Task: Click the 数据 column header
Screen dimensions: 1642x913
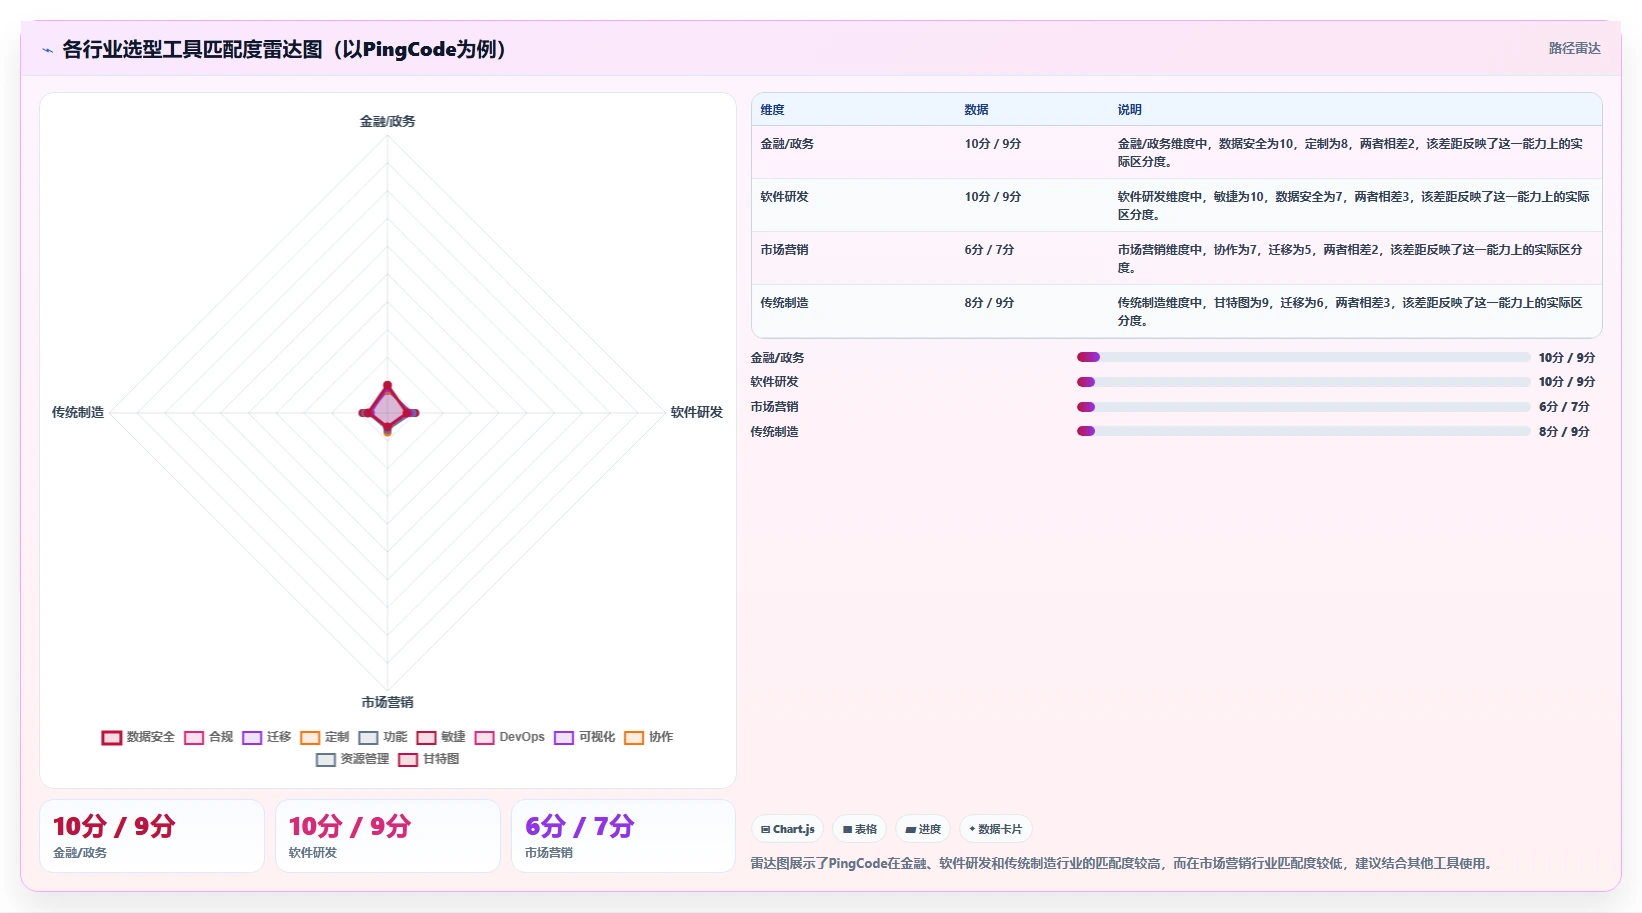Action: click(x=977, y=110)
